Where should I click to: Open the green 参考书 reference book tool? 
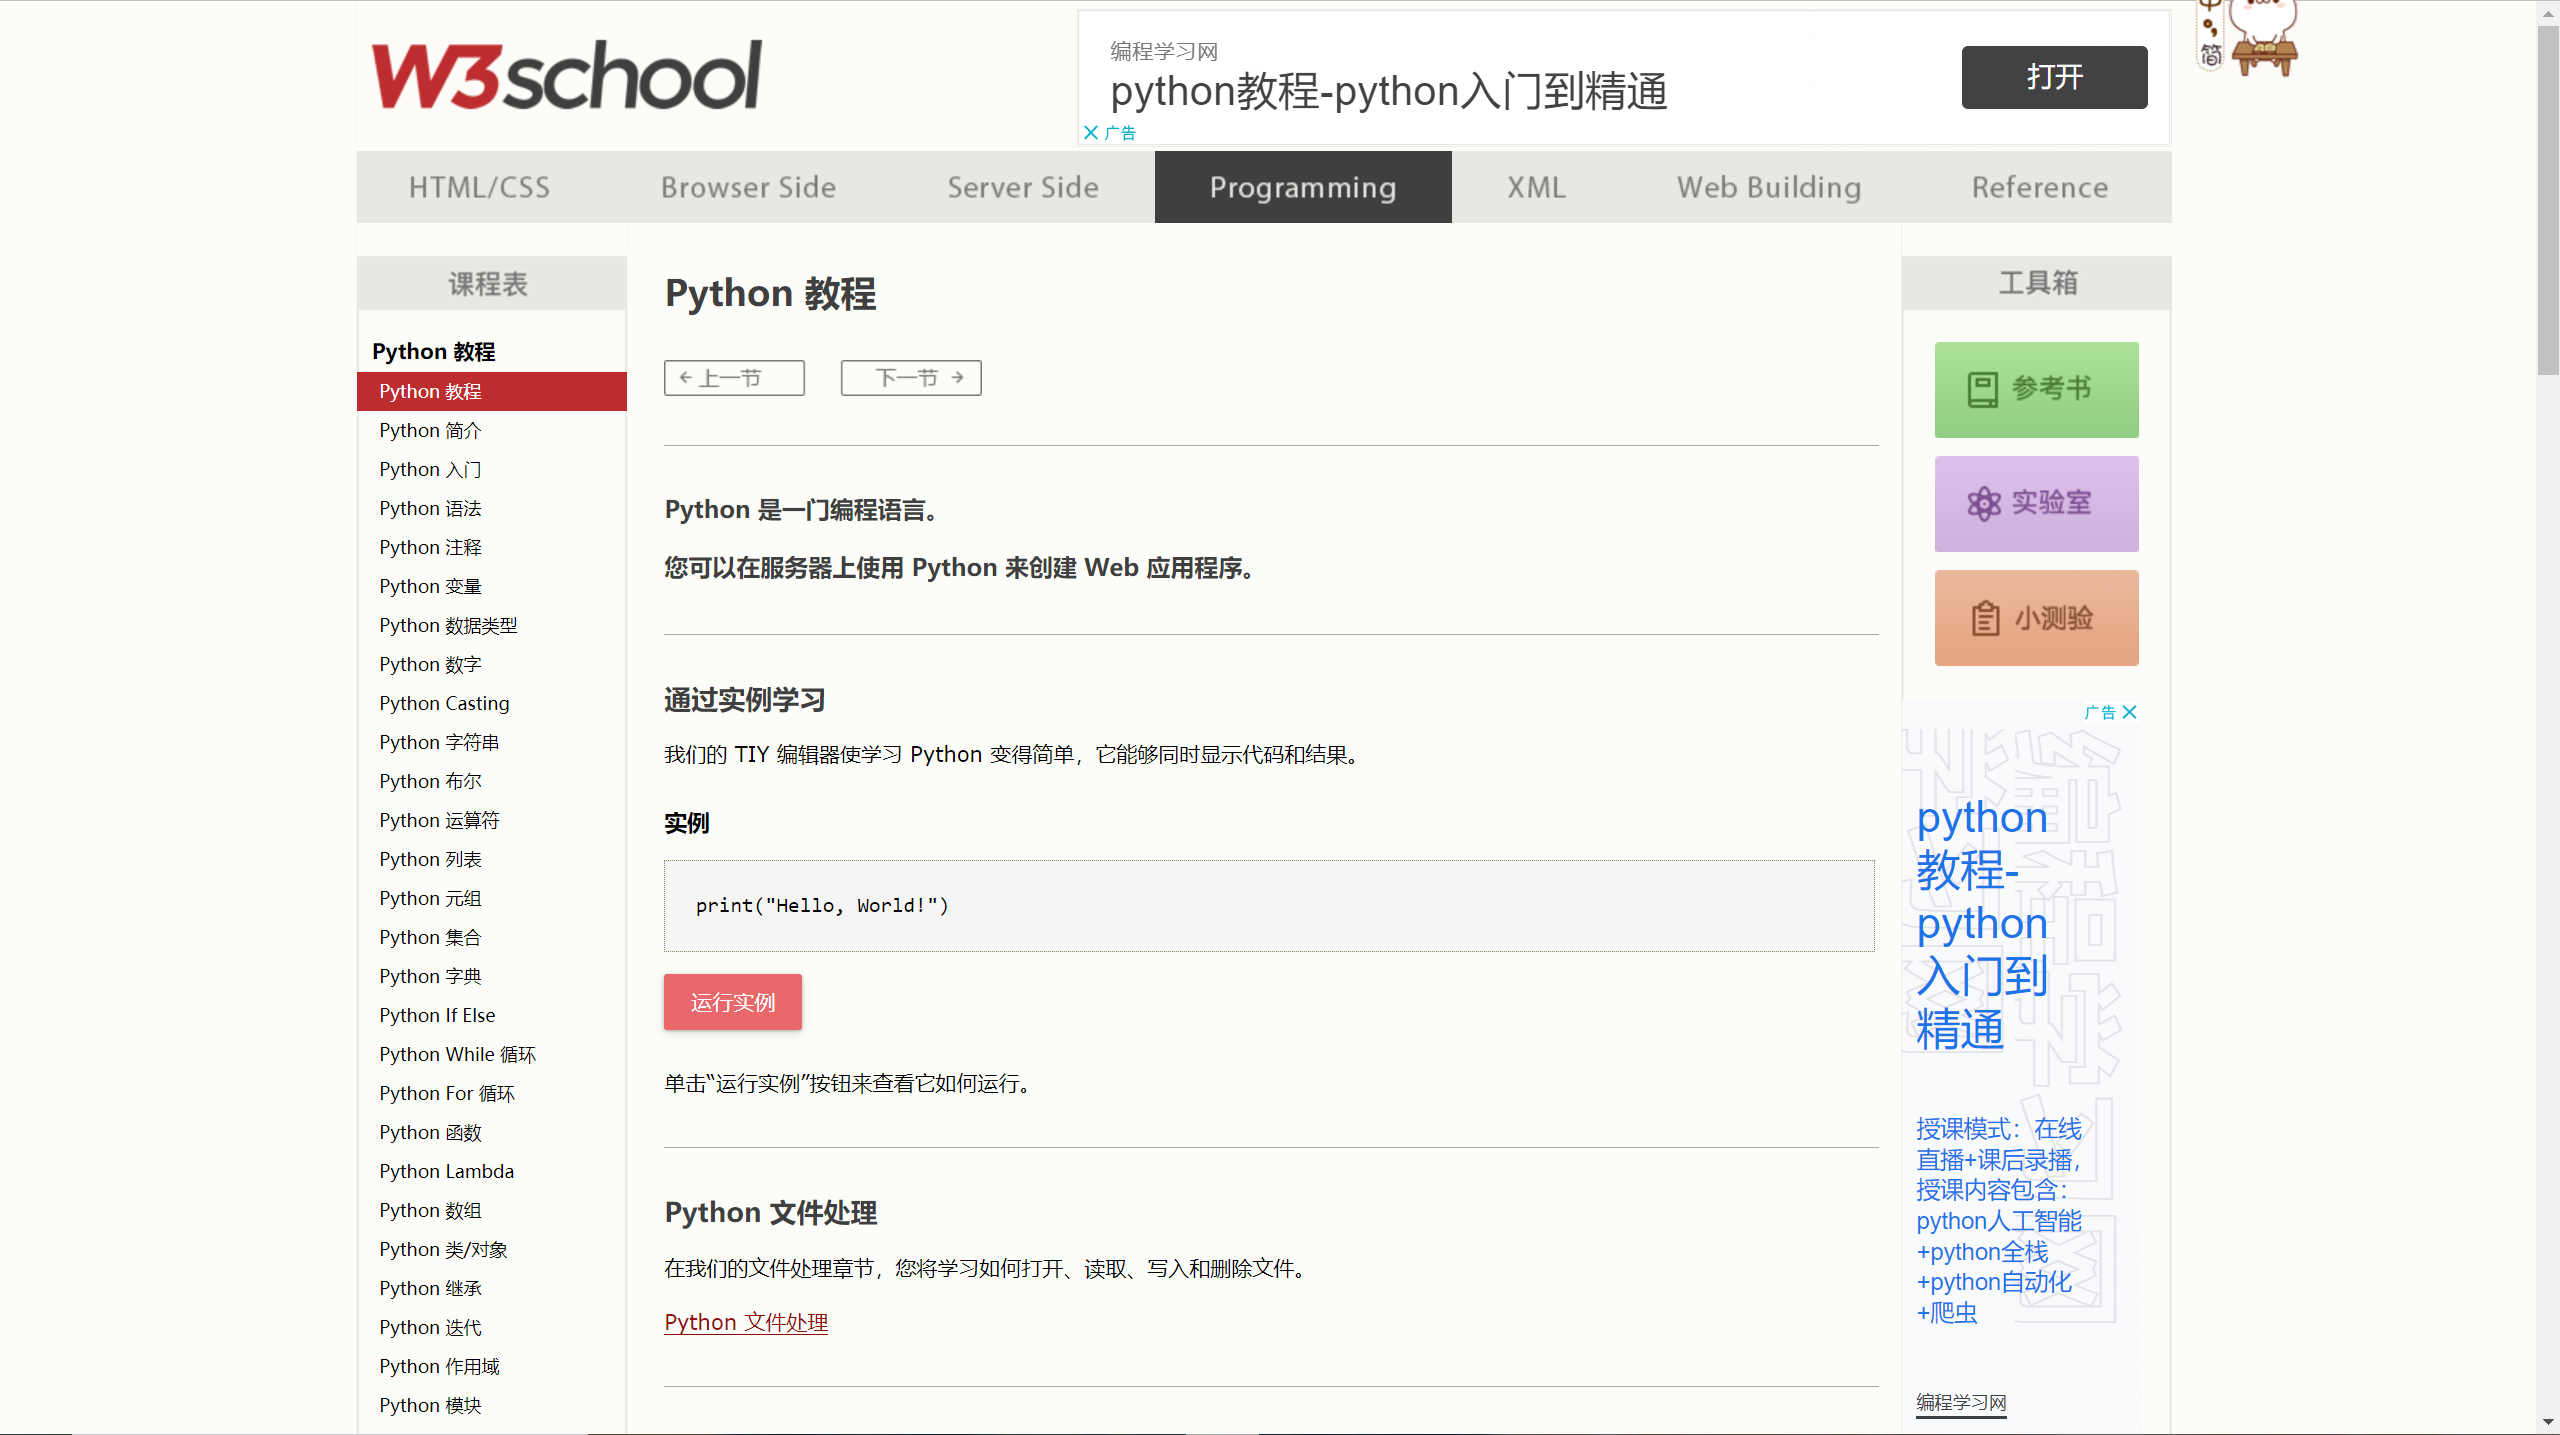click(2036, 389)
